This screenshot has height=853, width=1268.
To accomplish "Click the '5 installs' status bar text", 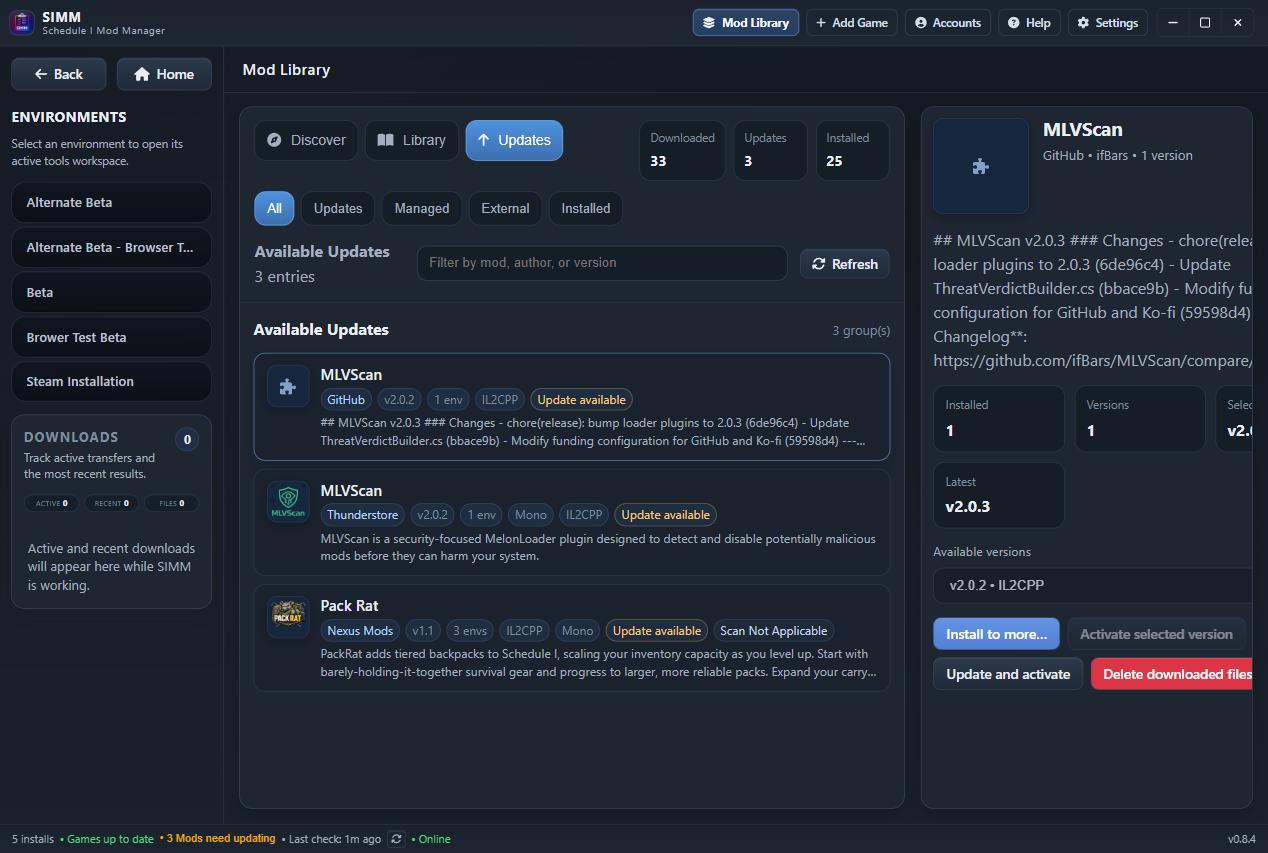I will [33, 839].
